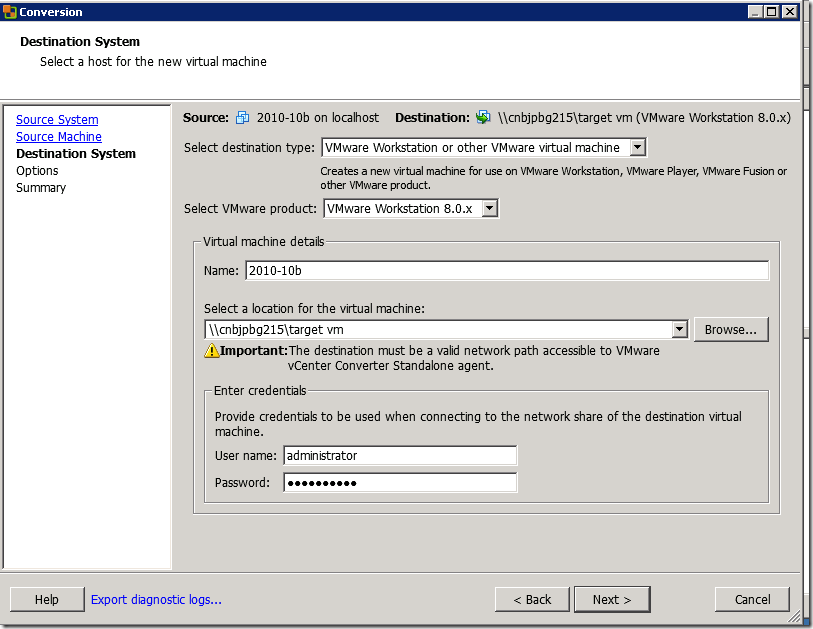This screenshot has height=629, width=813.
Task: Open the destination type dropdown
Action: (638, 148)
